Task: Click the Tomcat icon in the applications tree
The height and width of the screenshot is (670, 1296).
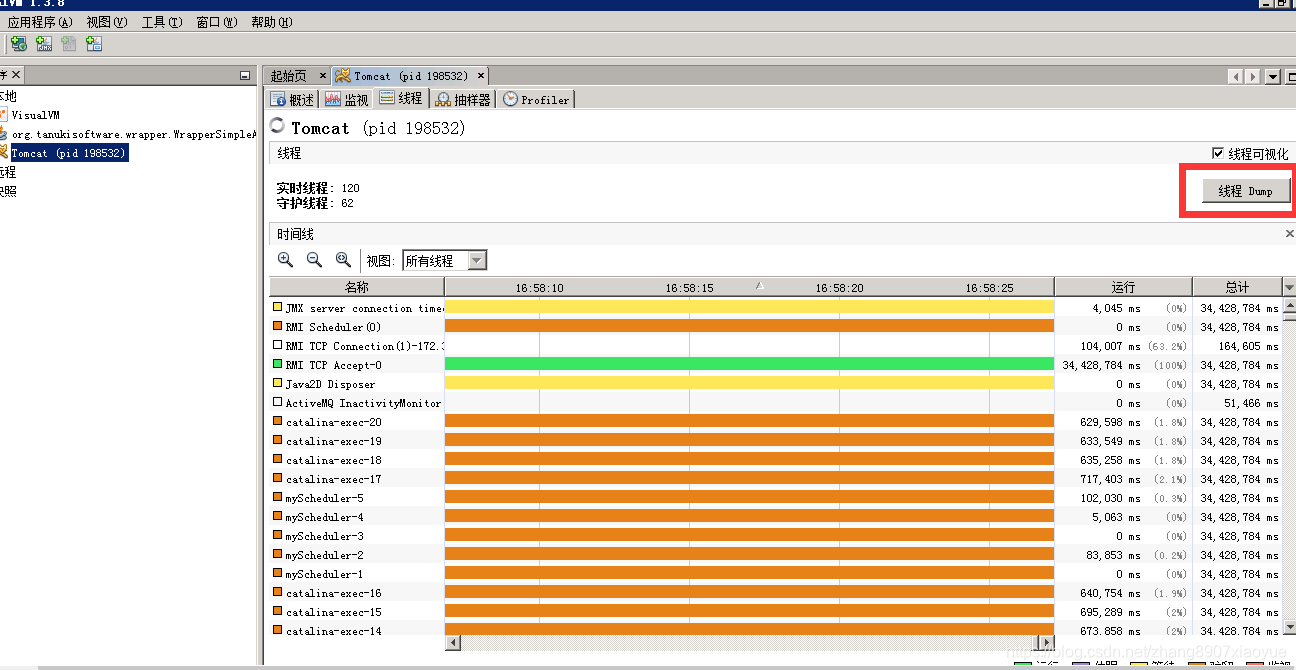Action: coord(4,153)
